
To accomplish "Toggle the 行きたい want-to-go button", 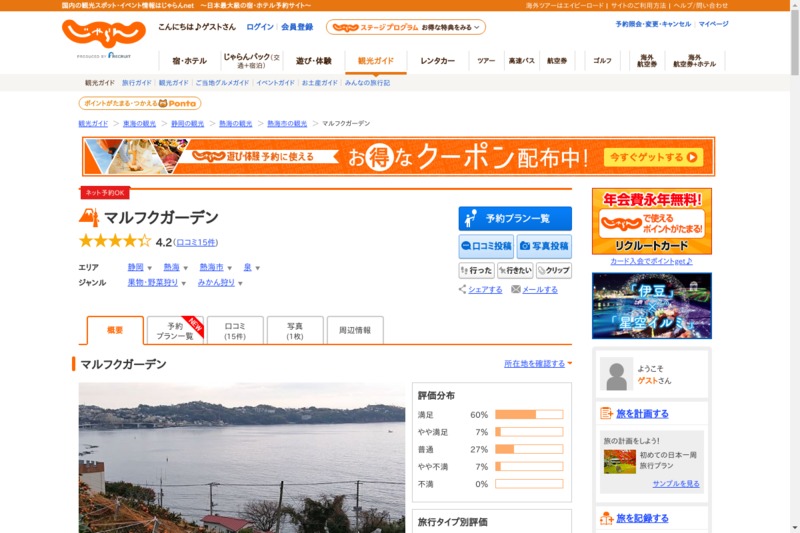I will [514, 270].
